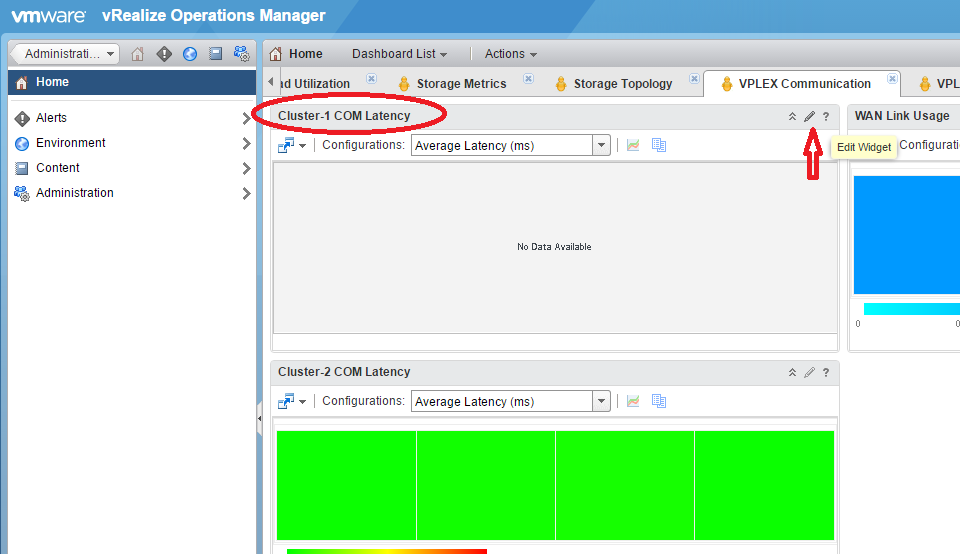Click the No Data Available message
This screenshot has width=960, height=554.
[554, 247]
